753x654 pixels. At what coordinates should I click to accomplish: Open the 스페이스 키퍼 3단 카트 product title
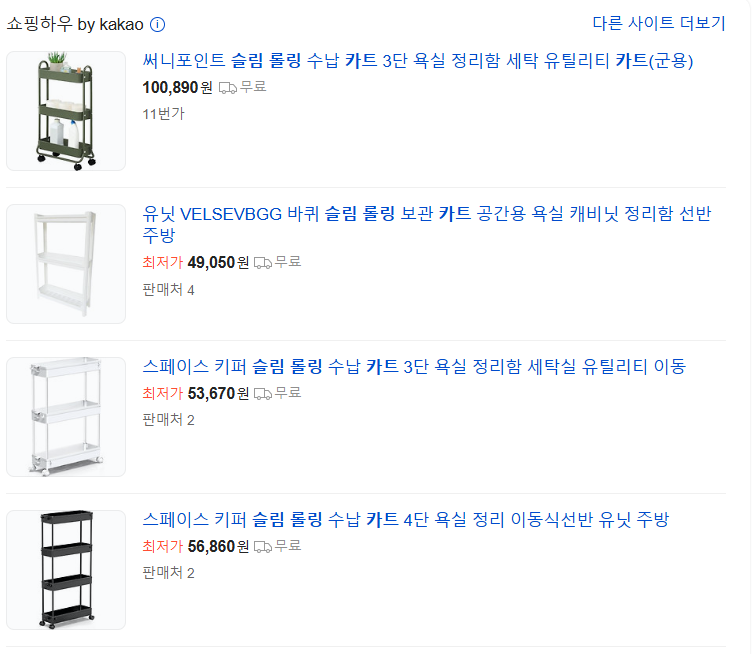(414, 367)
